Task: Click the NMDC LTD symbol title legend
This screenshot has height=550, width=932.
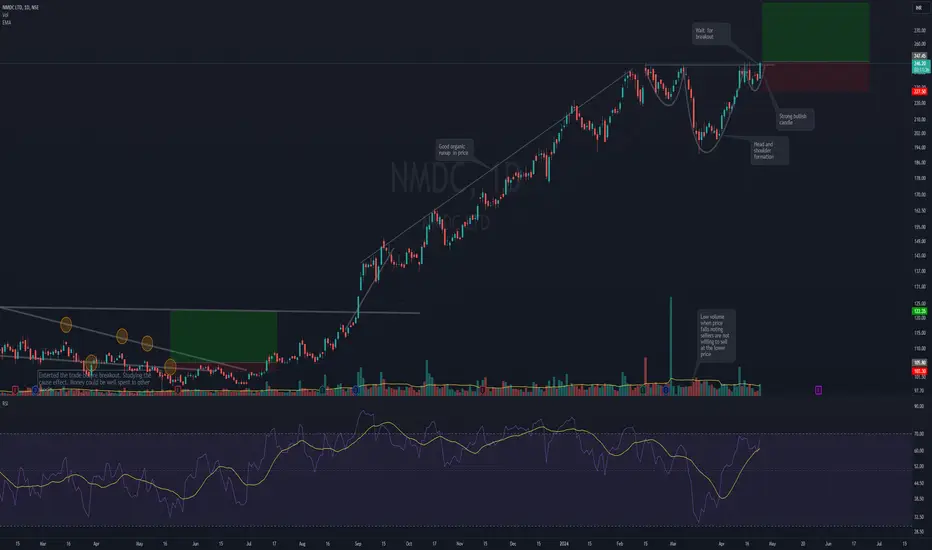Action: pyautogui.click(x=21, y=7)
